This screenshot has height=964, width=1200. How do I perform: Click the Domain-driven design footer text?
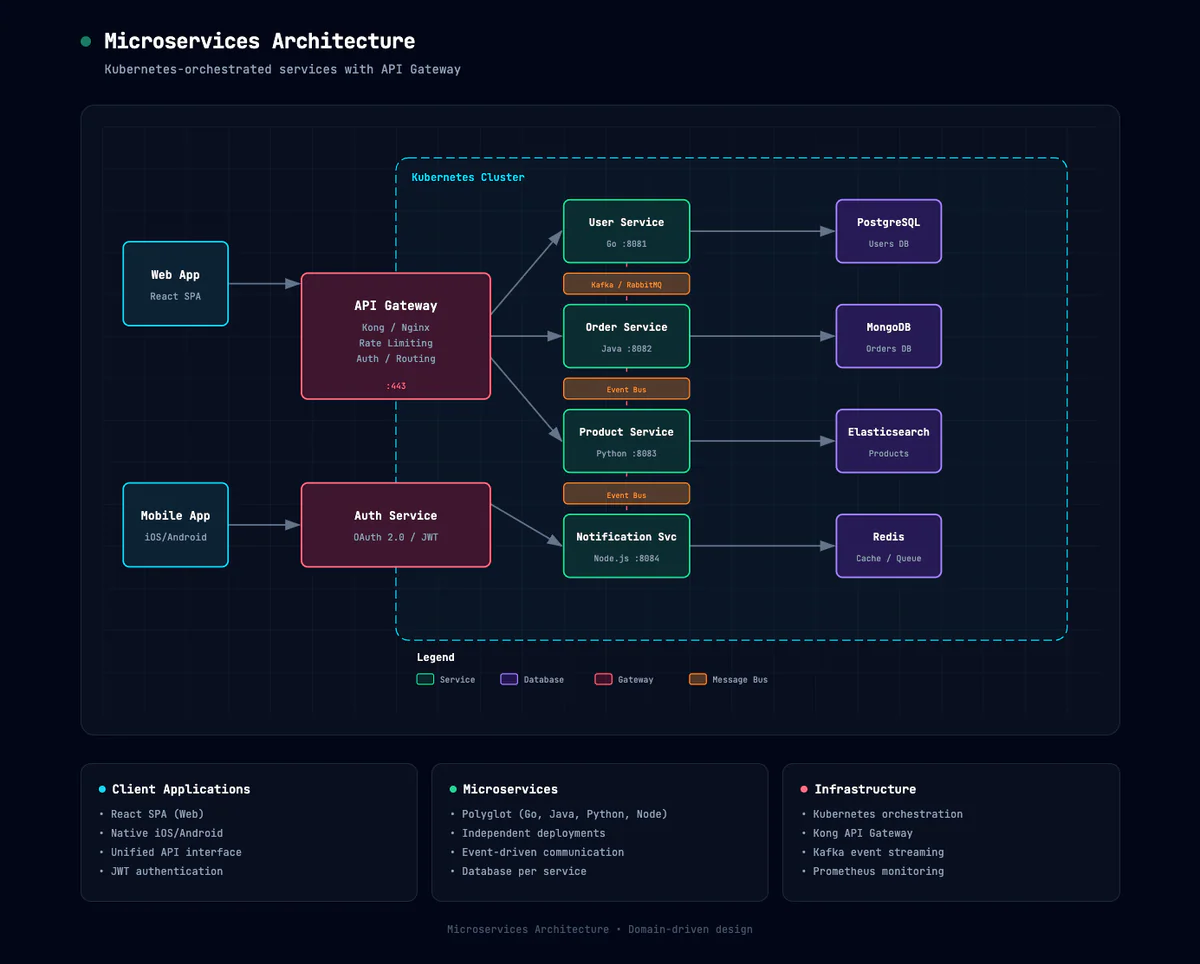coord(689,929)
